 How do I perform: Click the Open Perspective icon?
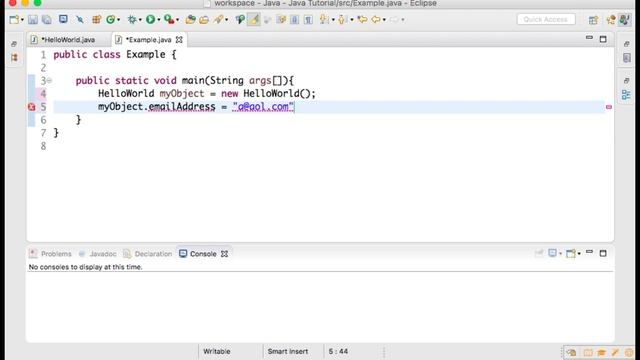(593, 20)
